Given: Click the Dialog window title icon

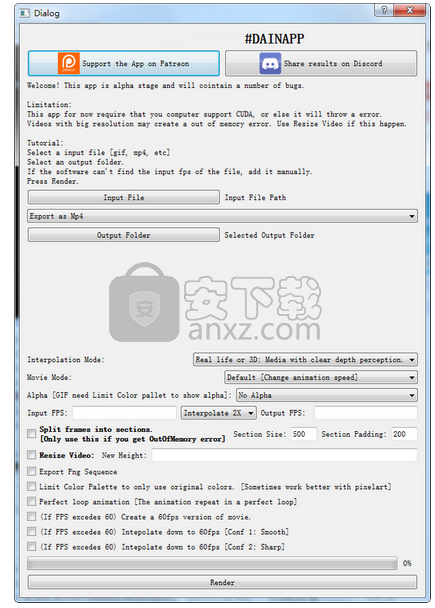Looking at the screenshot, I should (25, 14).
